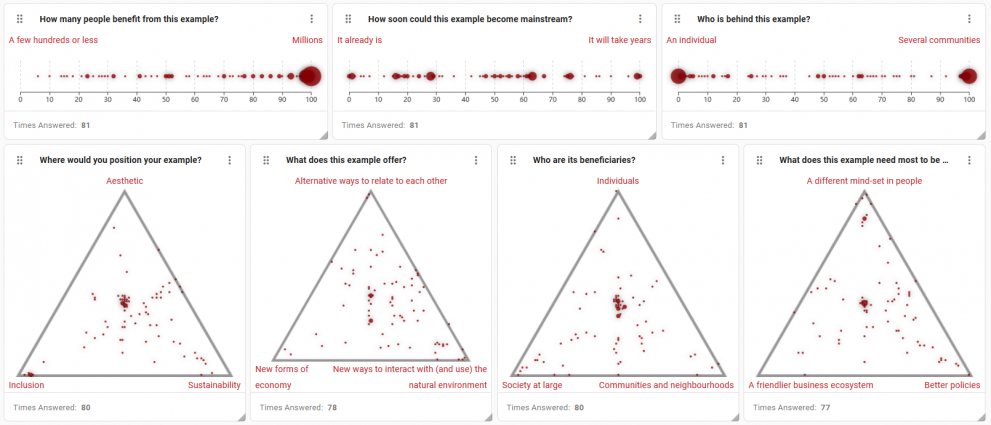Screen dimensions: 991x425
Task: Click the "Aesthetic" triangle vertex label
Action: click(125, 181)
